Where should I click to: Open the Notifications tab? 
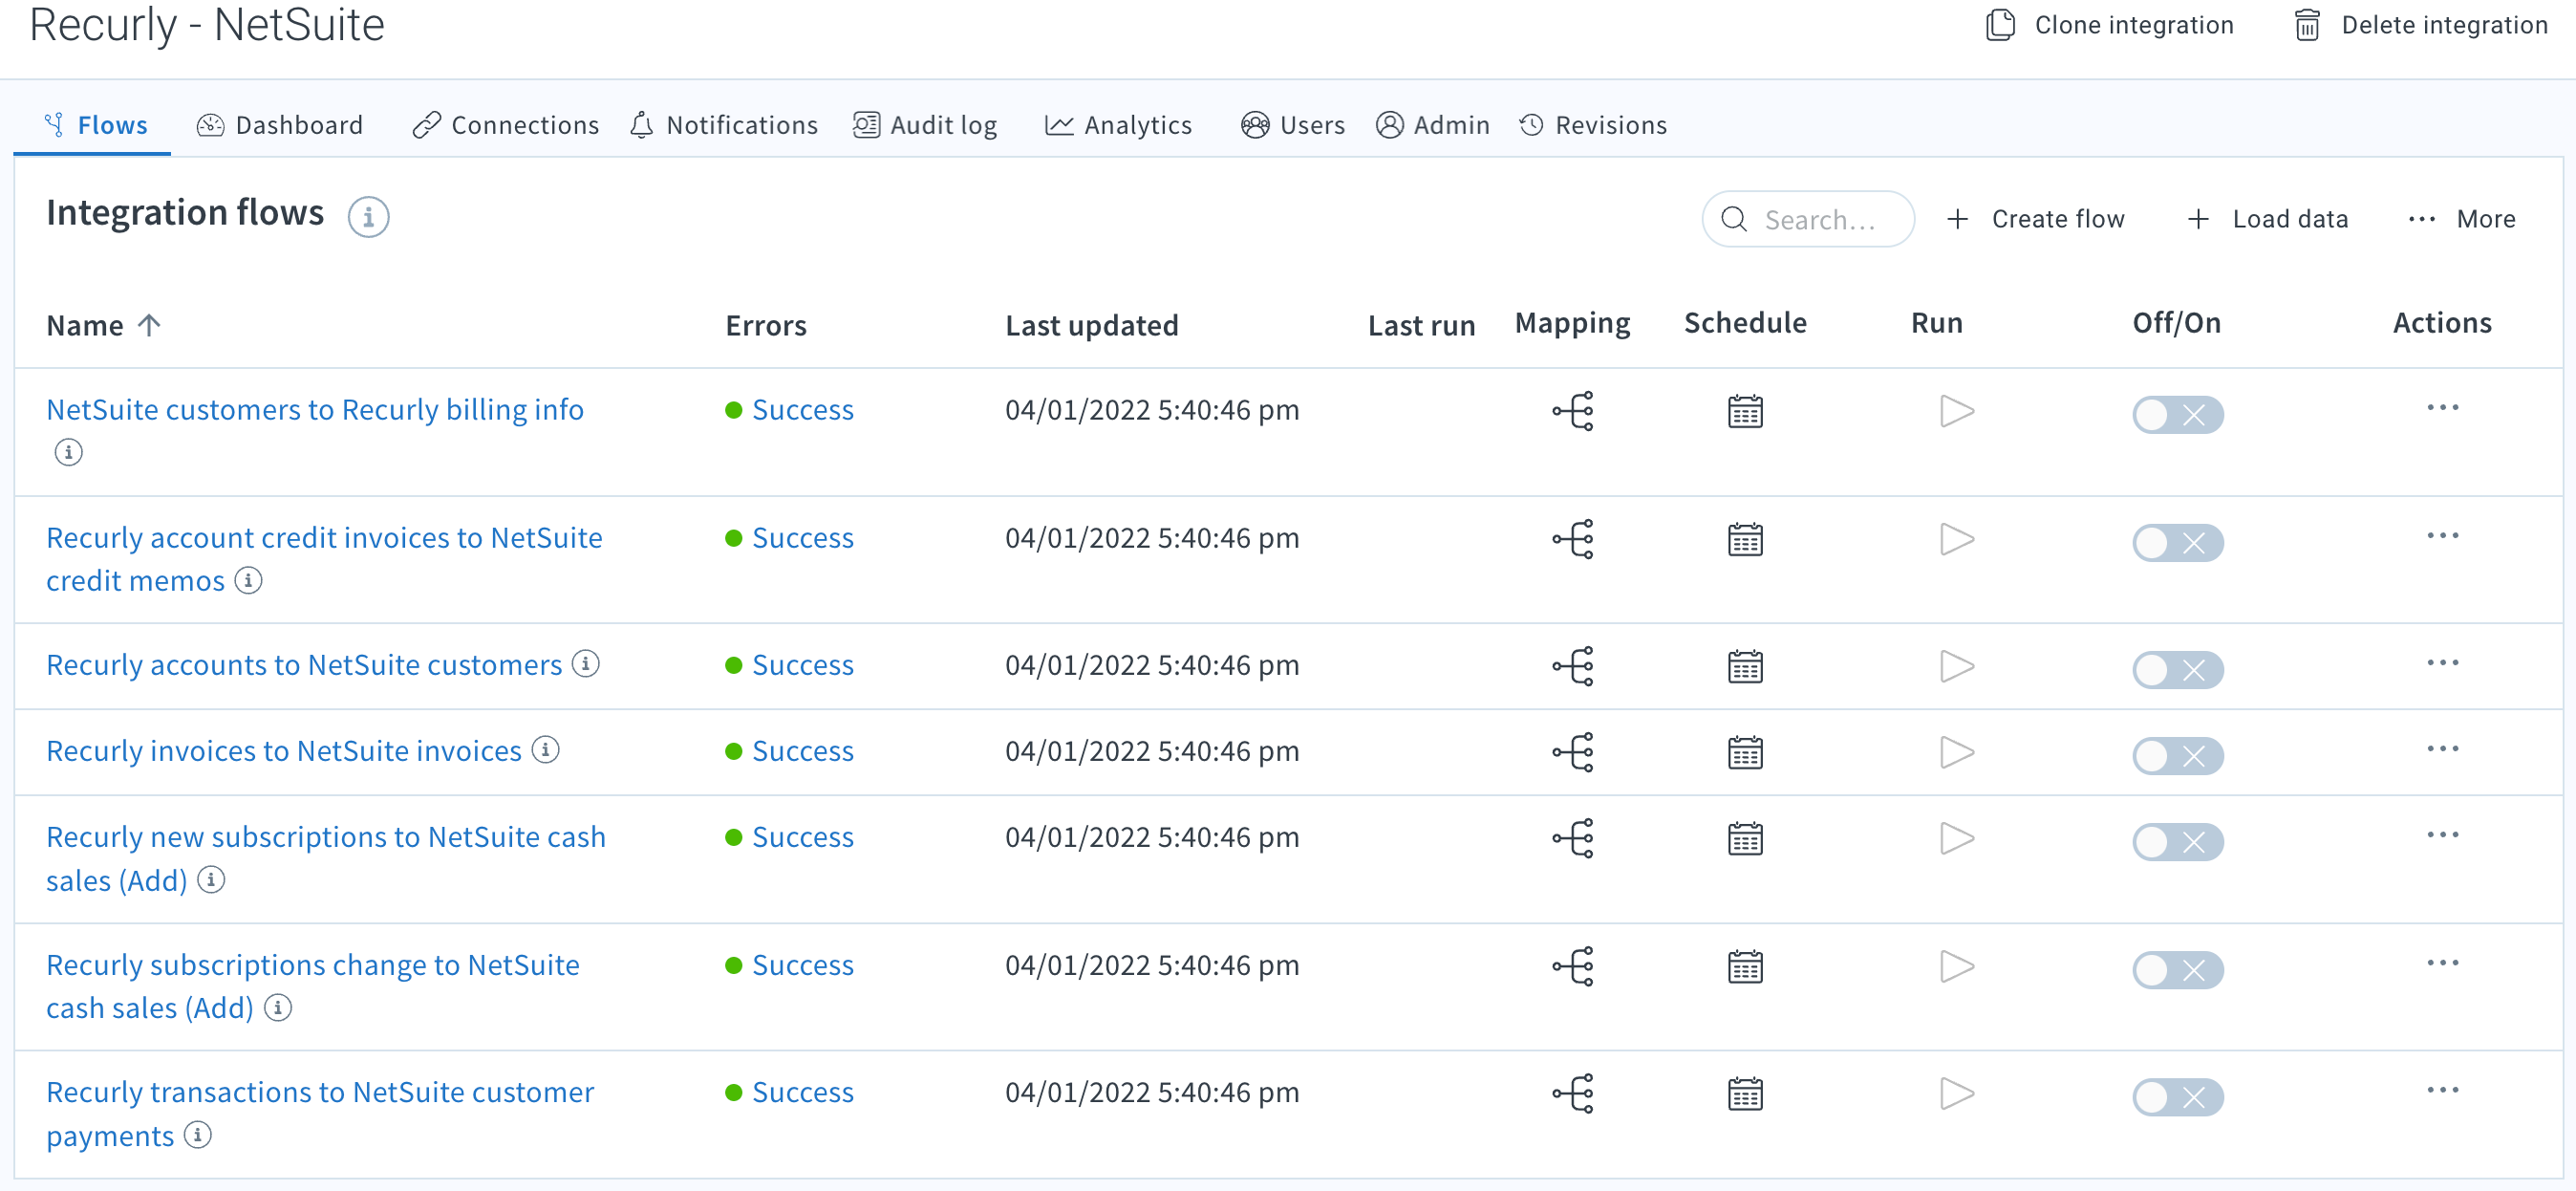point(724,125)
